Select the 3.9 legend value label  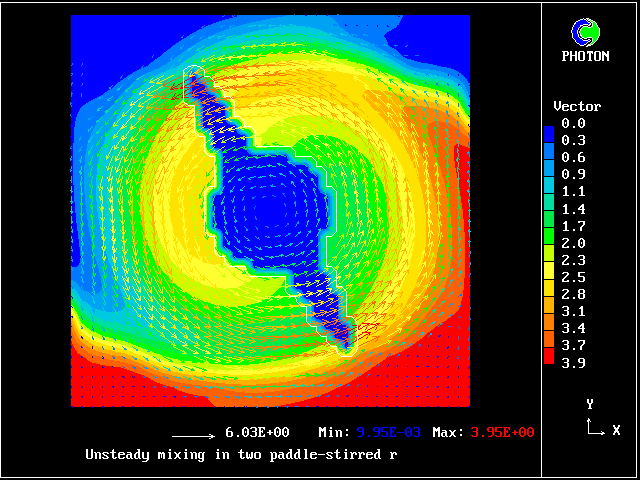pyautogui.click(x=573, y=363)
